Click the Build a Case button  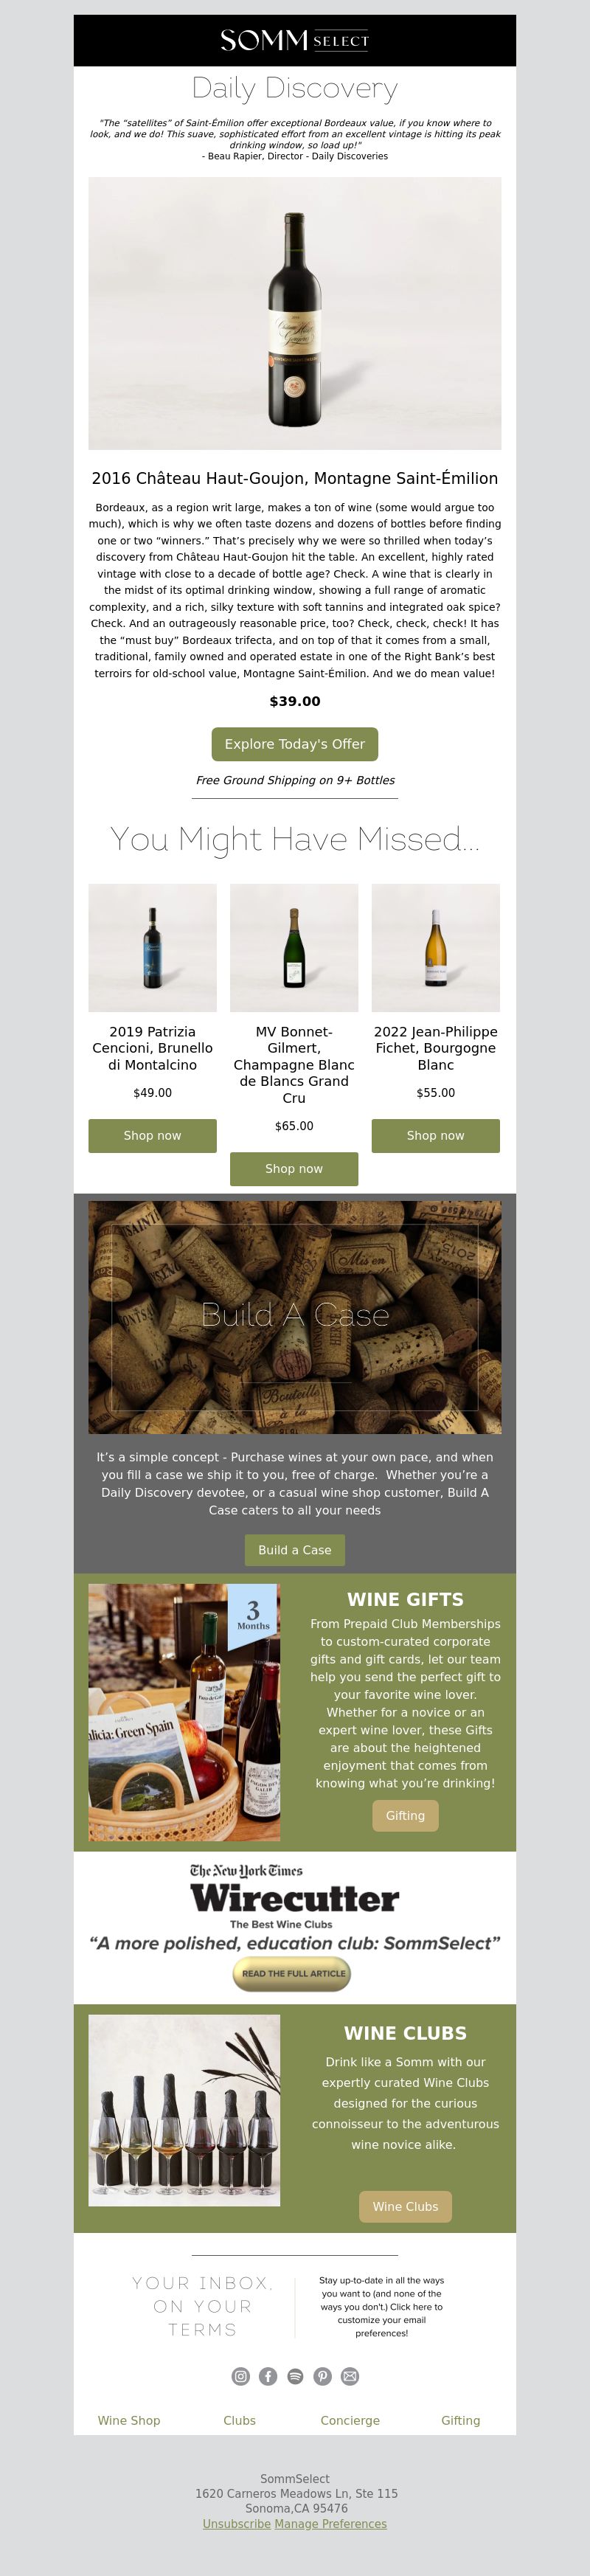tap(295, 1550)
